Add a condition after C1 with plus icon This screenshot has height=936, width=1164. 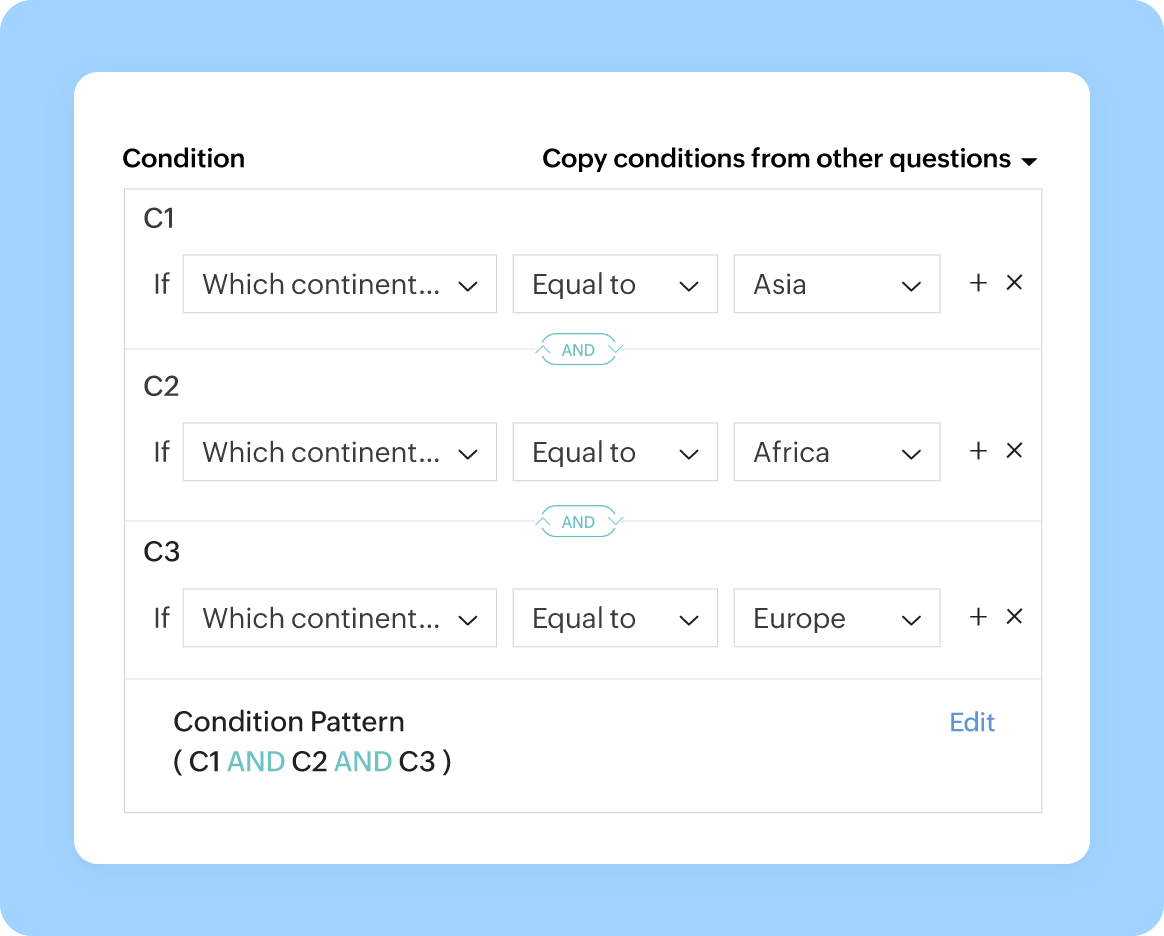tap(978, 284)
